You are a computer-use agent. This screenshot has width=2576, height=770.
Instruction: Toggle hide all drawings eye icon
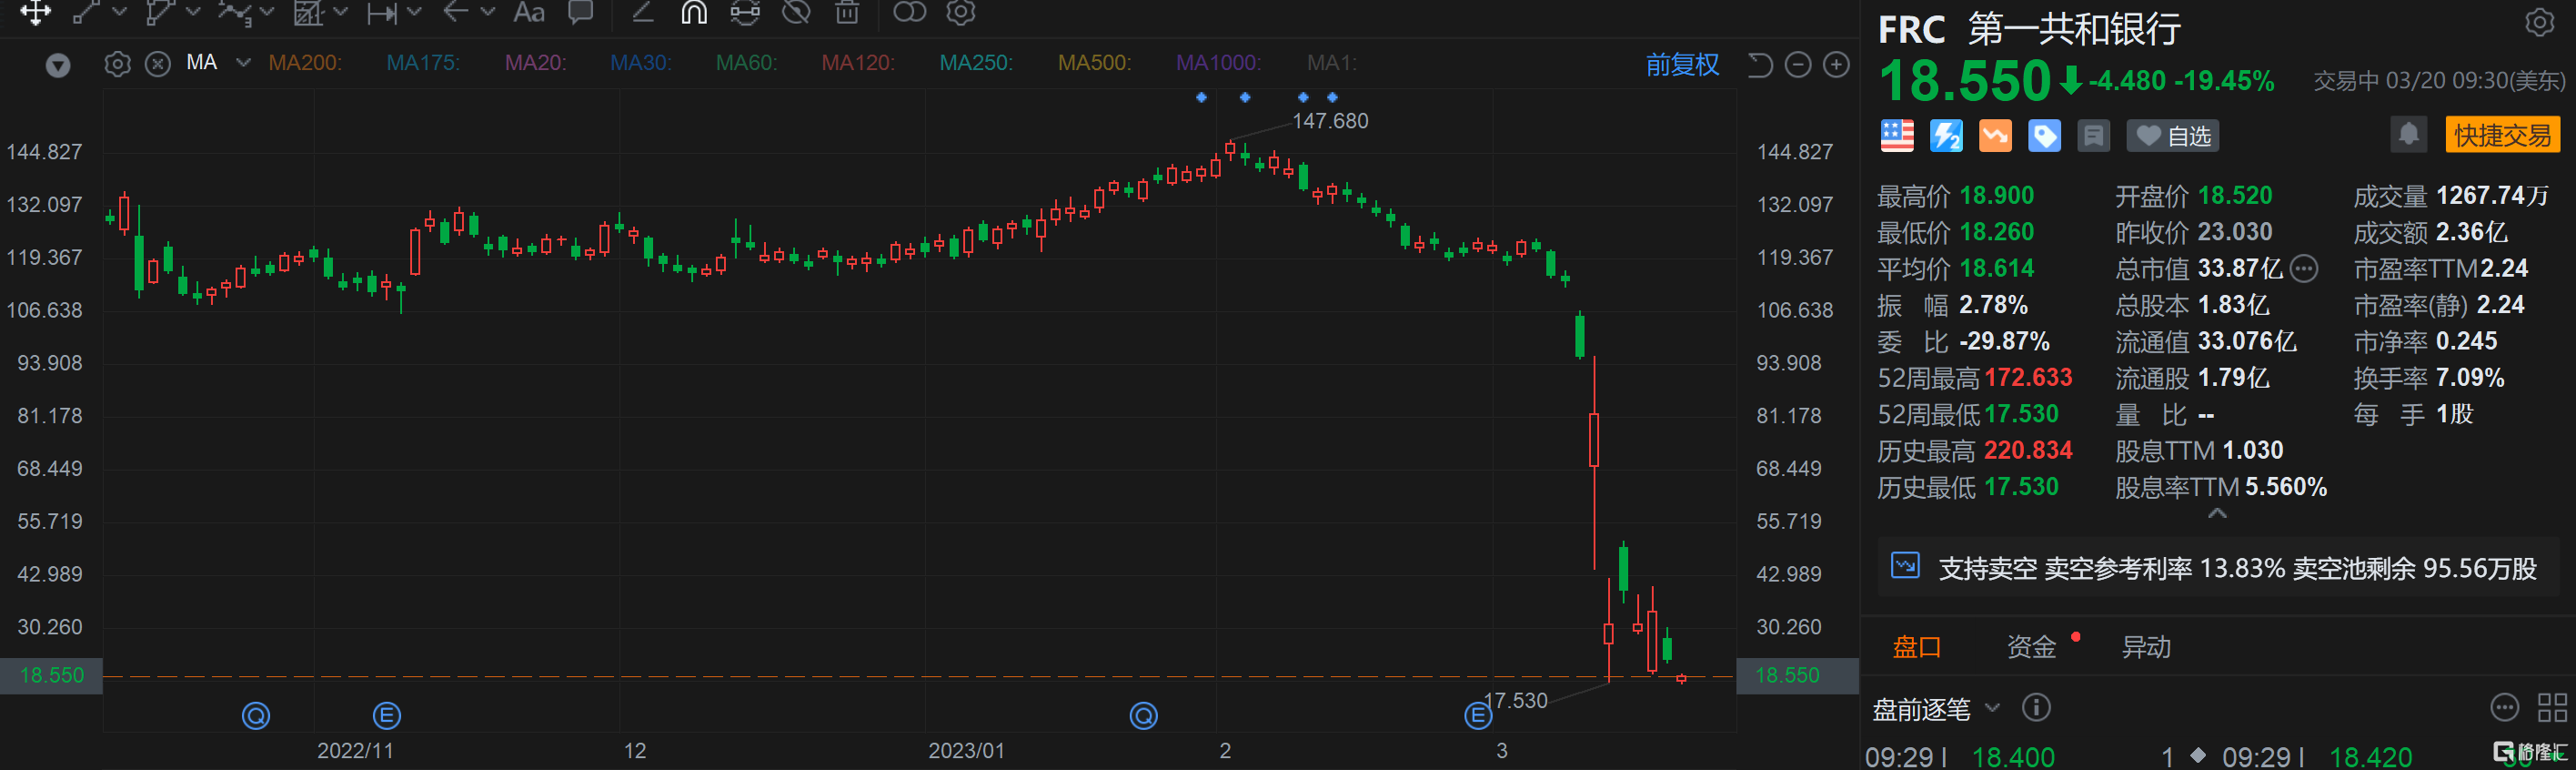point(796,12)
